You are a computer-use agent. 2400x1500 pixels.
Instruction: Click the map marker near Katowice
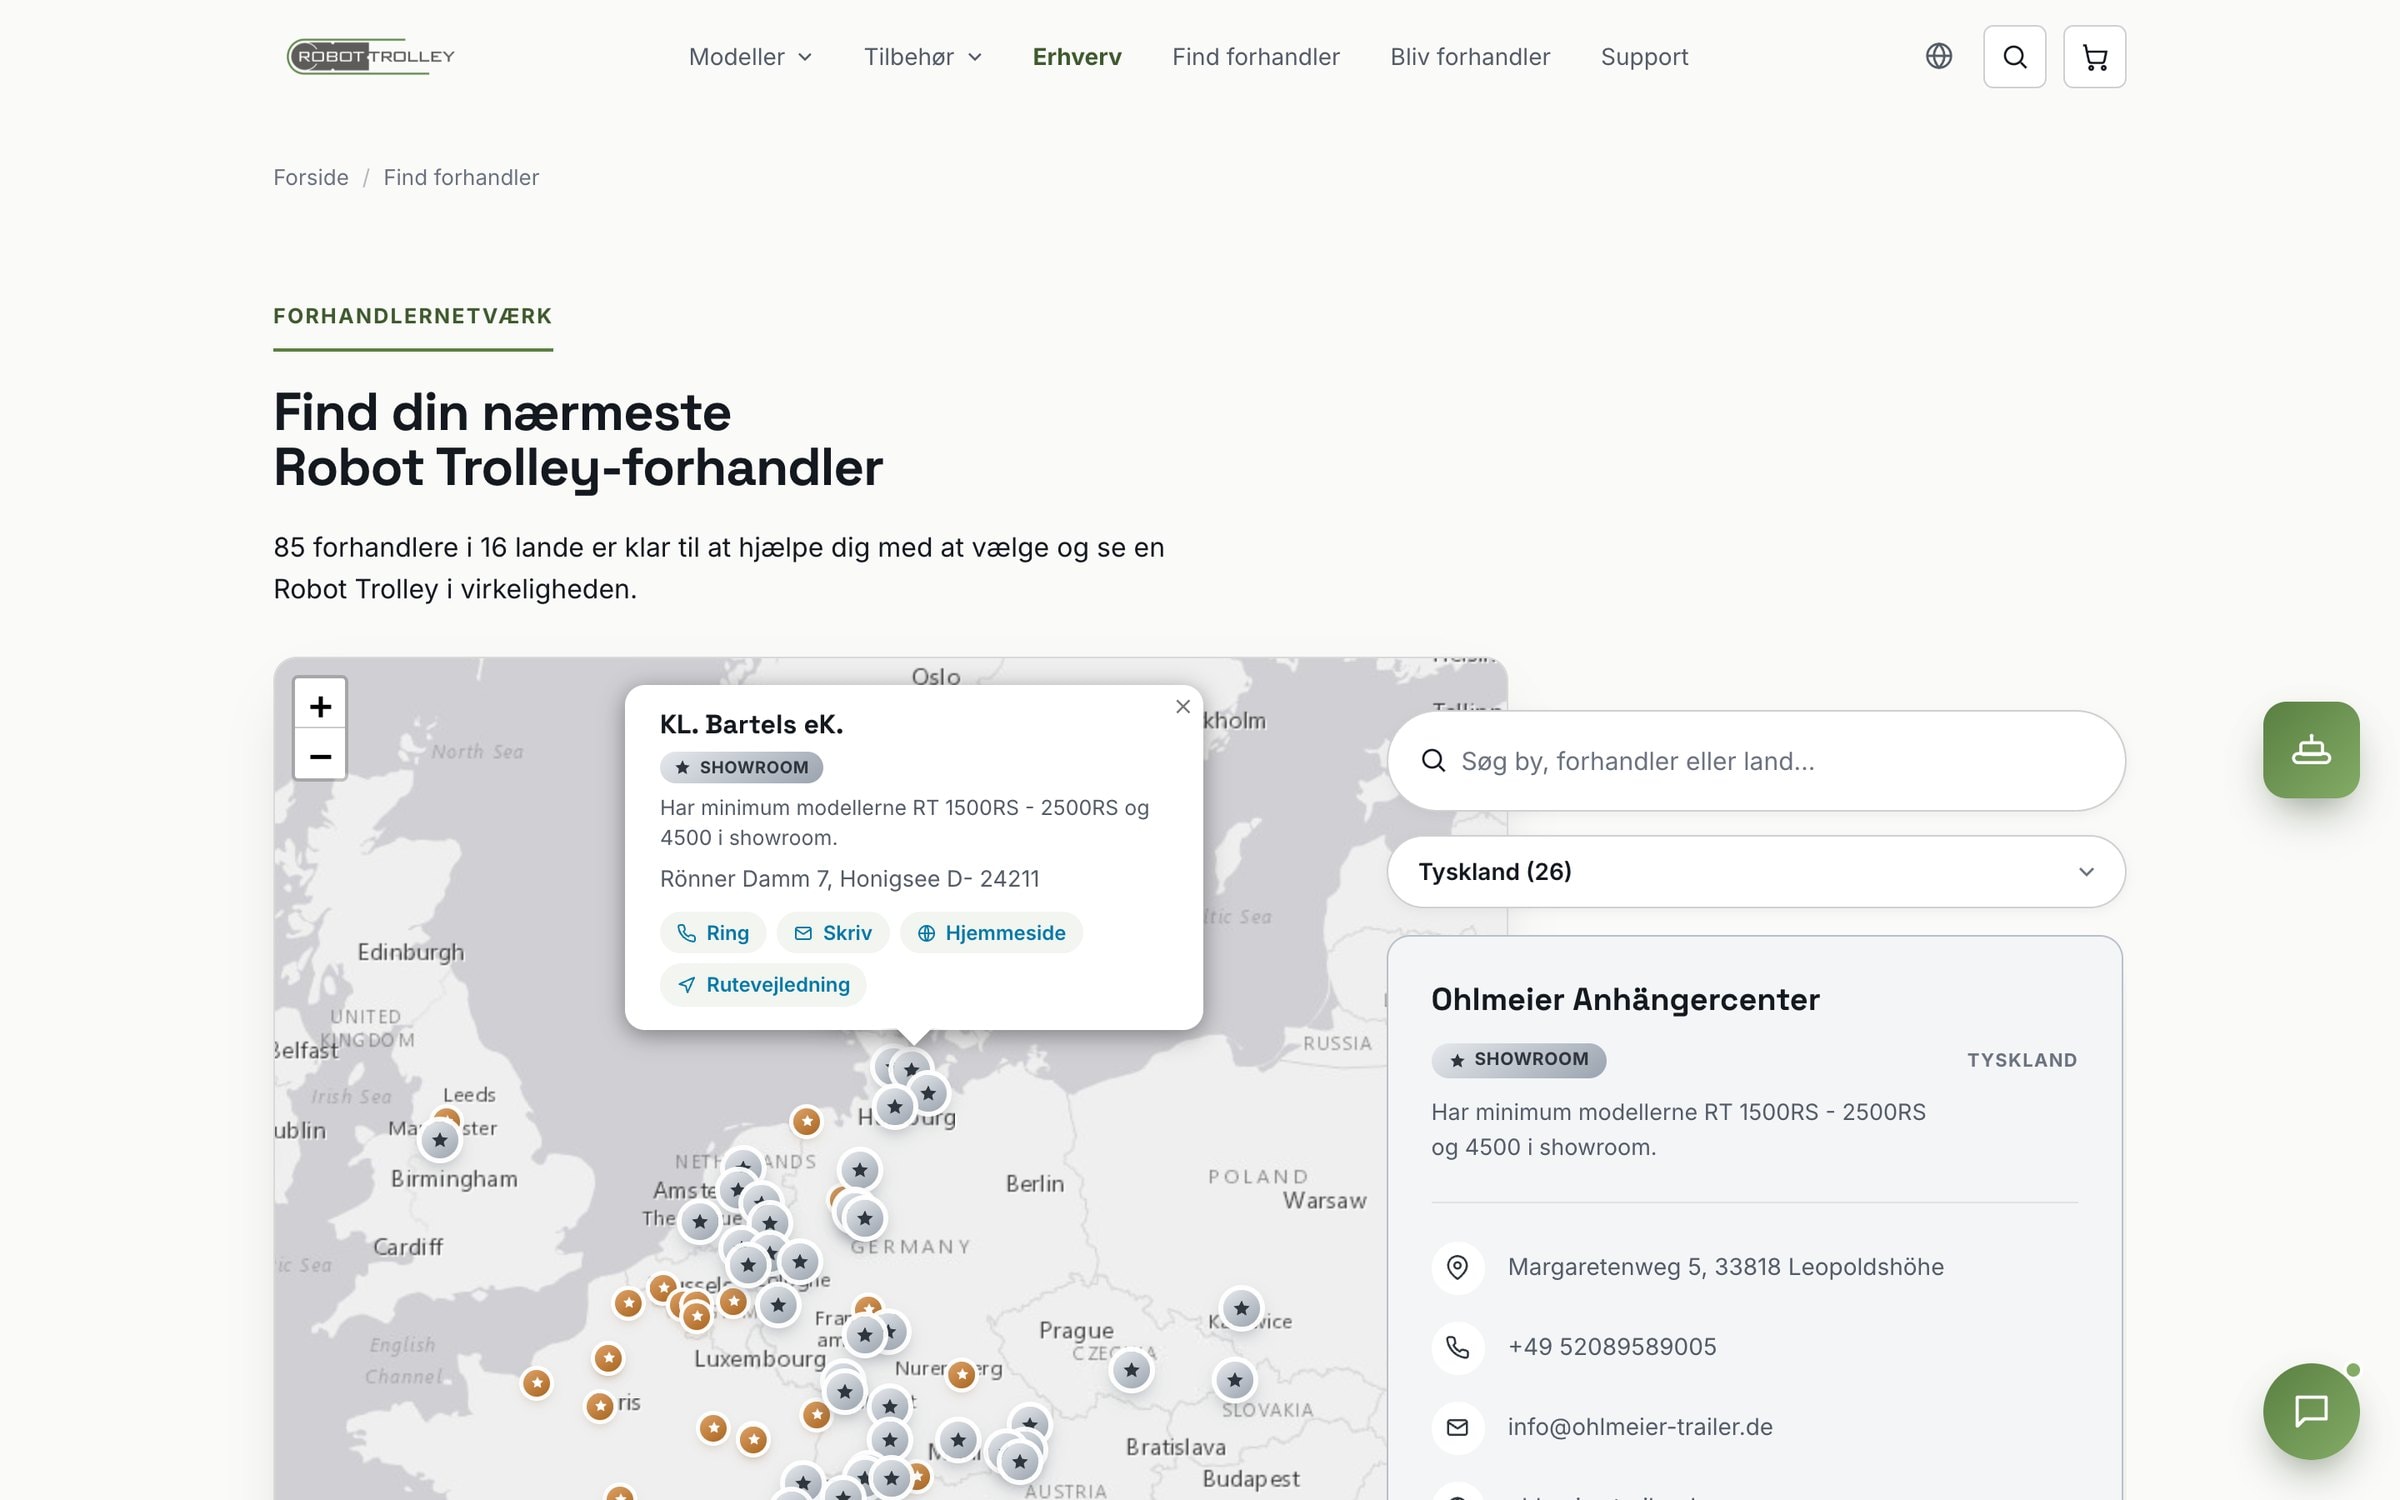click(x=1241, y=1308)
